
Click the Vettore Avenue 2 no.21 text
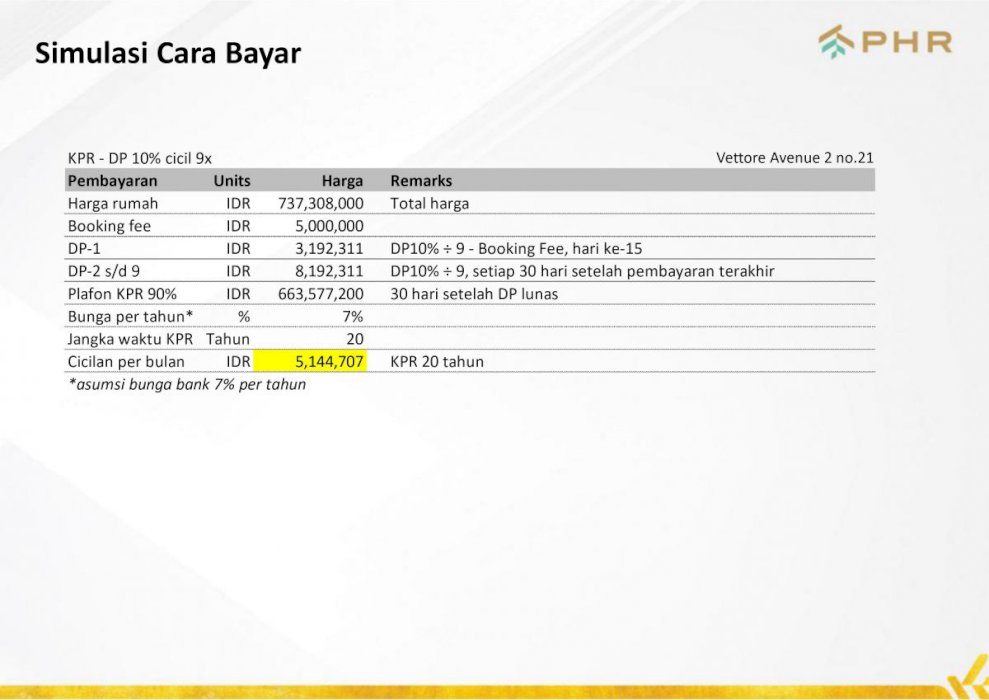click(x=795, y=158)
